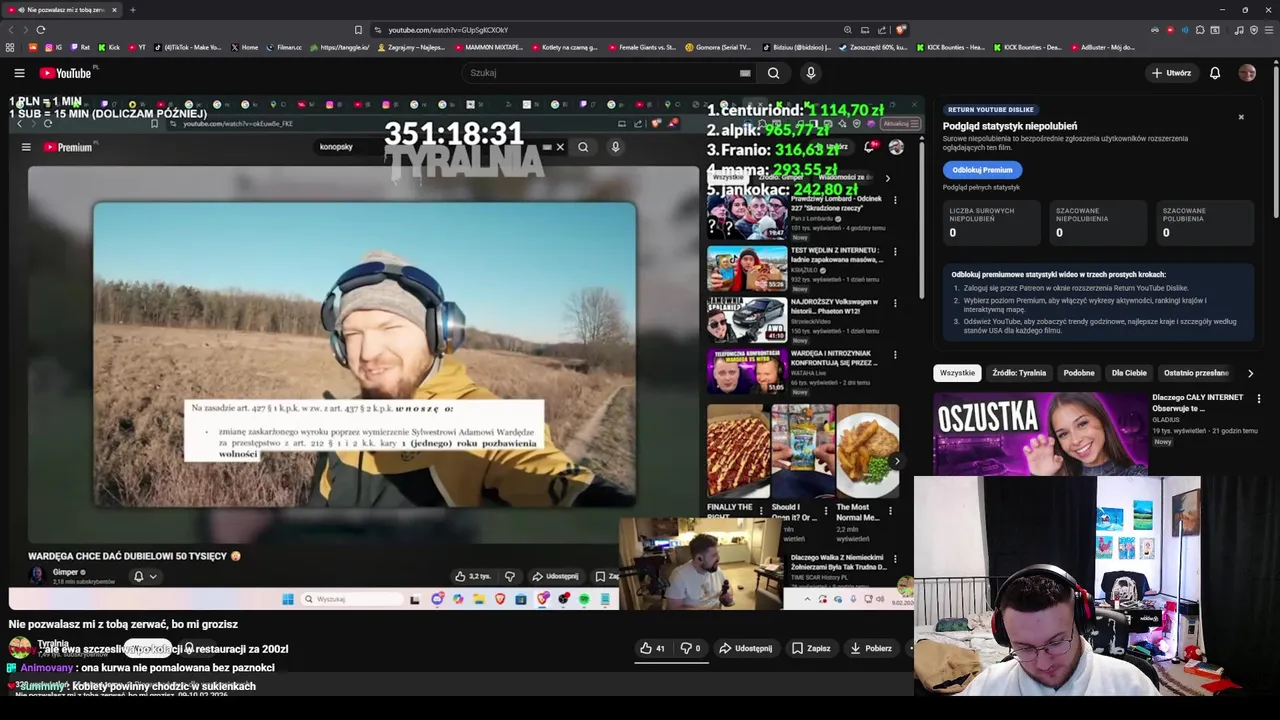This screenshot has height=720, width=1280.
Task: Open the "AdBuster" bookmark
Action: pyautogui.click(x=1103, y=47)
